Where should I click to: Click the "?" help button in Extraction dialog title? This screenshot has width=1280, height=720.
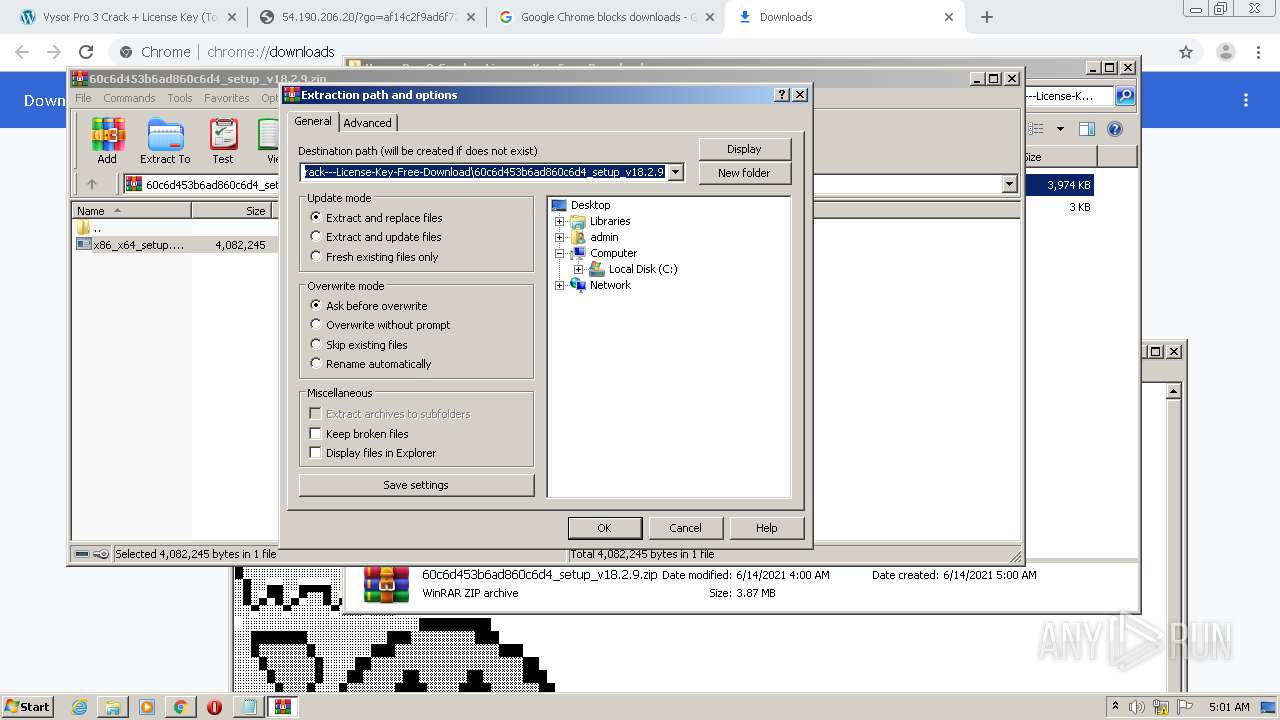coord(782,95)
